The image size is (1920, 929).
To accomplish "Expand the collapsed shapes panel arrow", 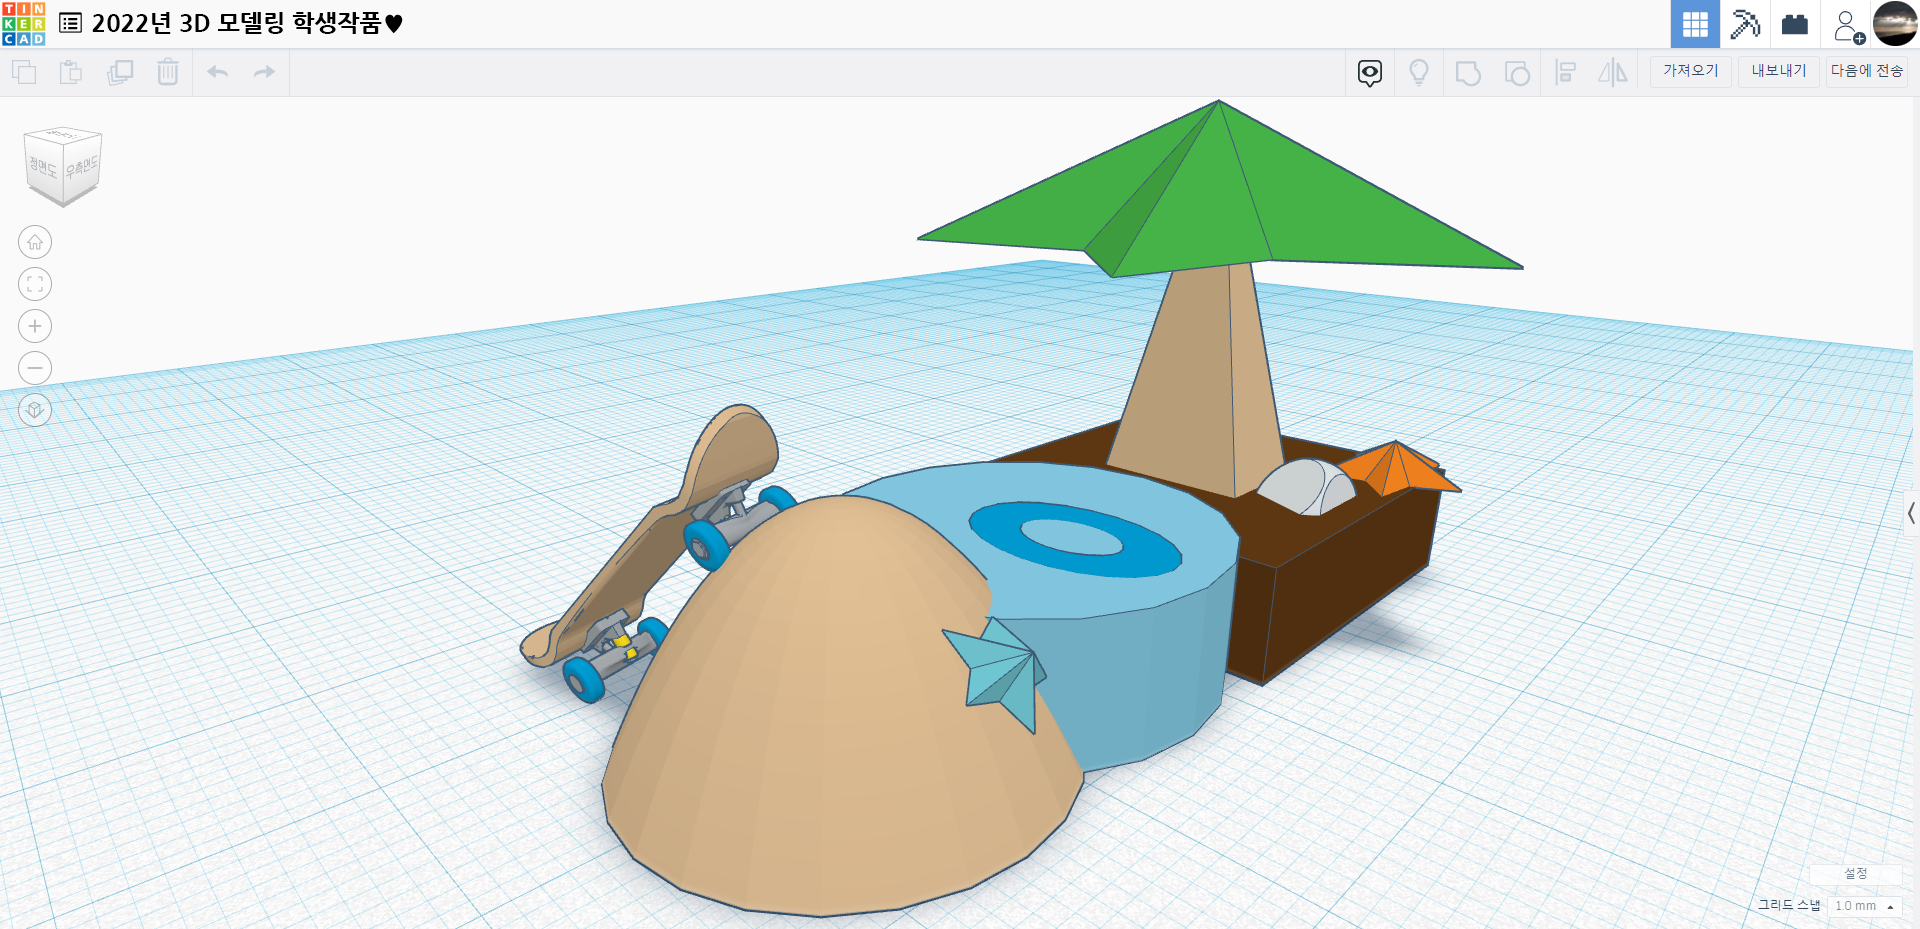I will pyautogui.click(x=1911, y=514).
